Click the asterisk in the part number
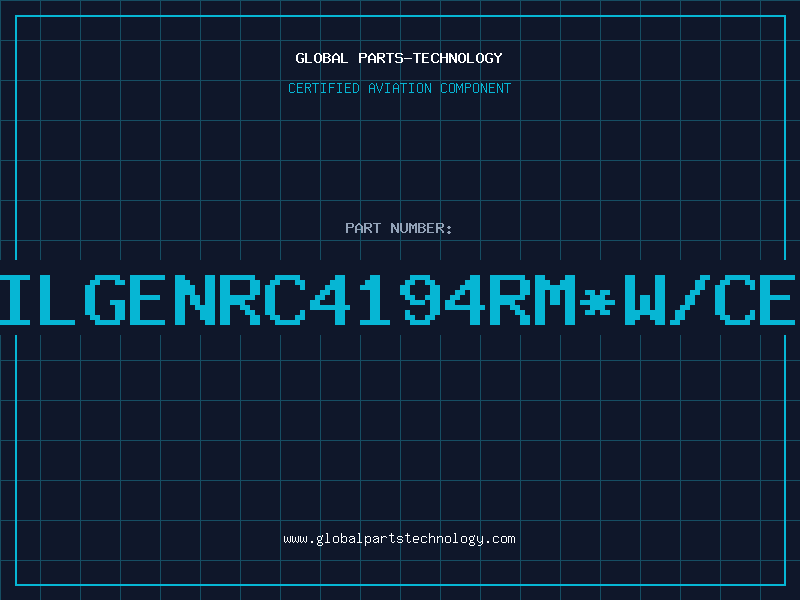This screenshot has width=800, height=600. (x=598, y=302)
